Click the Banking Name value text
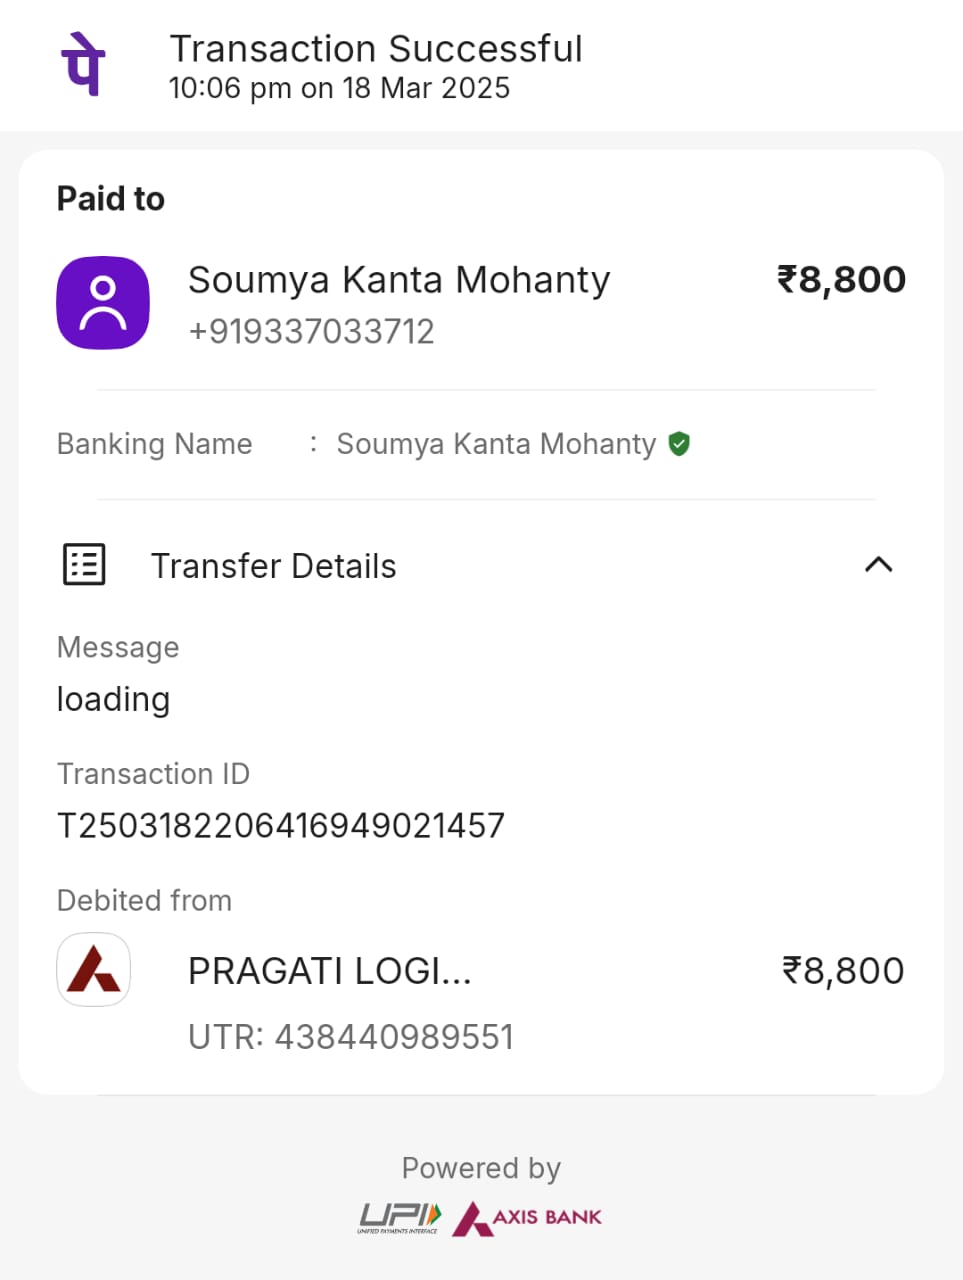 click(x=496, y=444)
